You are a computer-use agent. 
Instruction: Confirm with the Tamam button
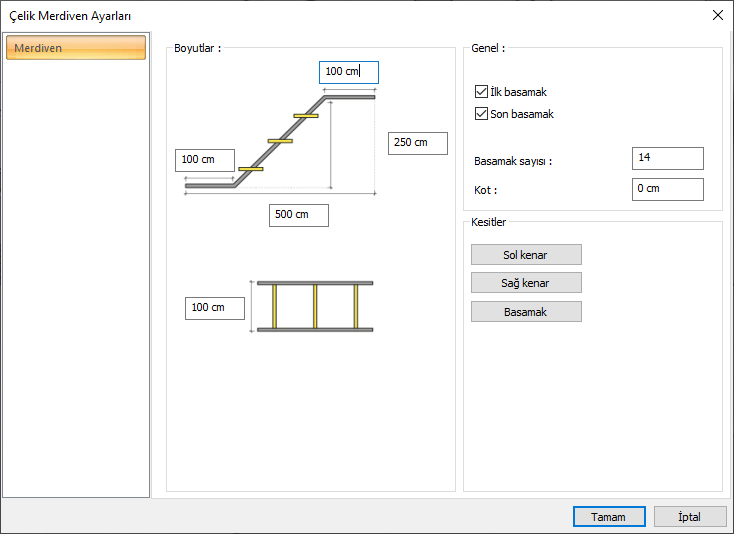(x=608, y=517)
